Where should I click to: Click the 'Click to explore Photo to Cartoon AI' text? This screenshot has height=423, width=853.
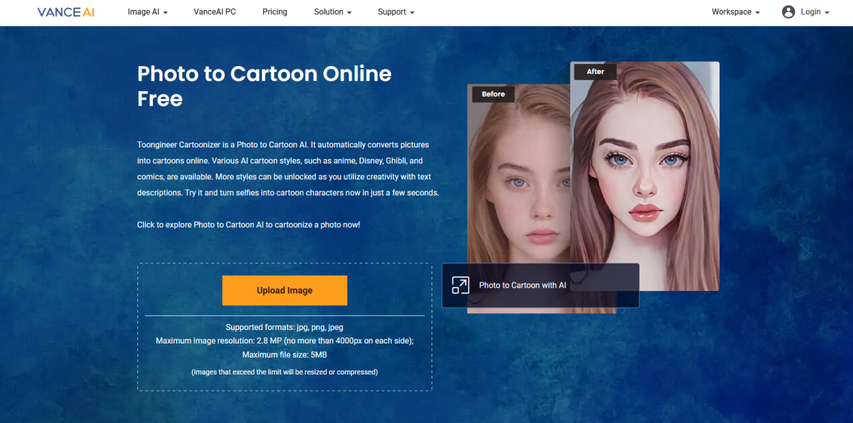pyautogui.click(x=248, y=225)
